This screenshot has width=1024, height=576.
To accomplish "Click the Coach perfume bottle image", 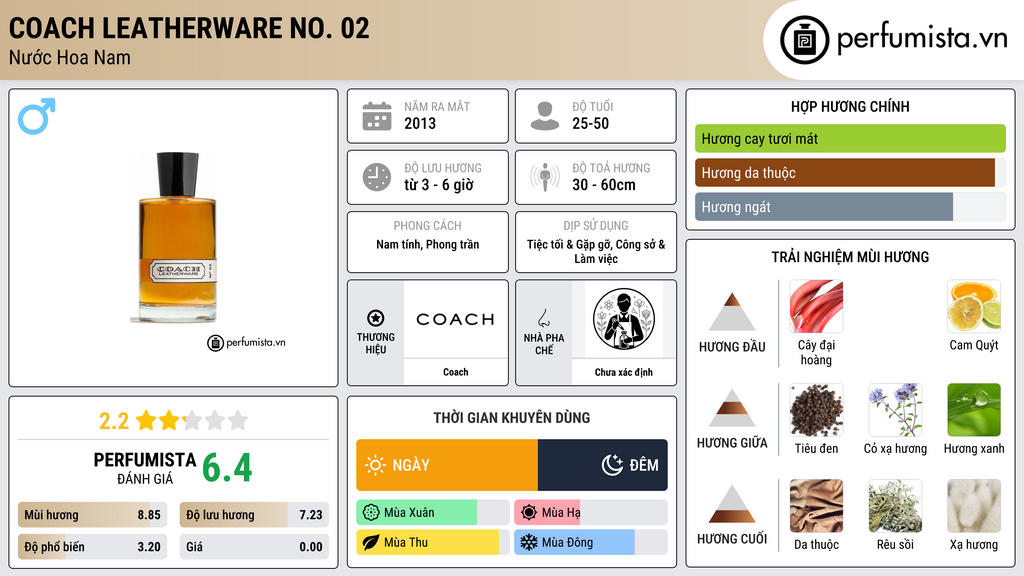I will click(x=176, y=237).
